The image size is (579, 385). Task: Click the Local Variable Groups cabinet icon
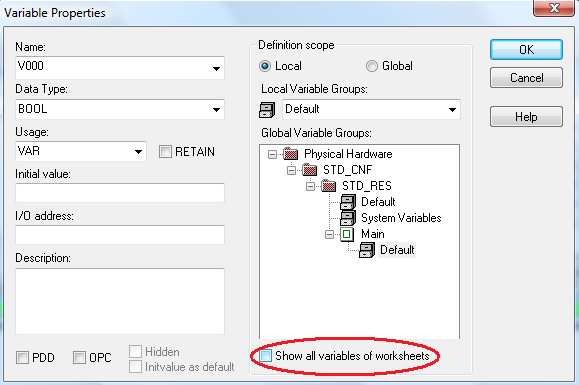[267, 110]
